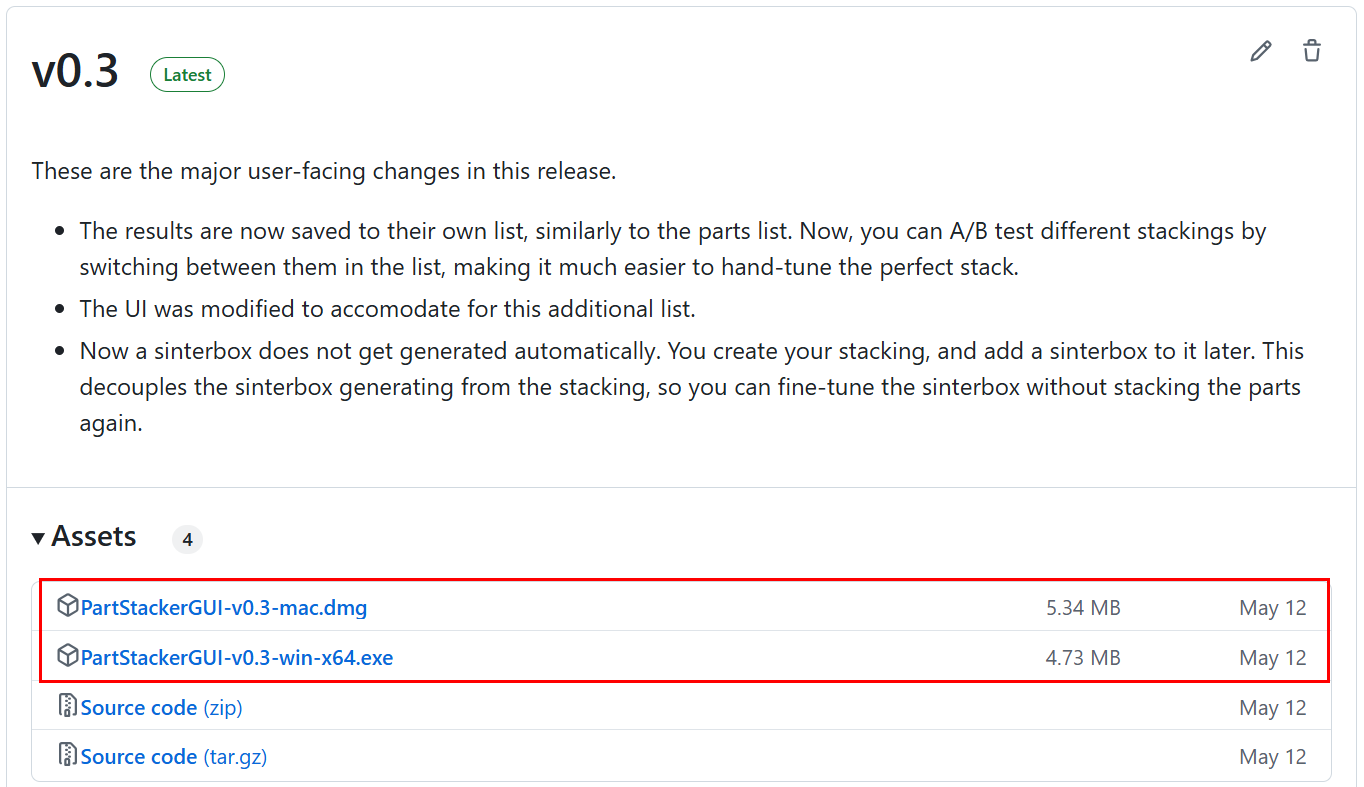The image size is (1364, 787).
Task: Click the pencil icon to edit release
Action: (x=1261, y=51)
